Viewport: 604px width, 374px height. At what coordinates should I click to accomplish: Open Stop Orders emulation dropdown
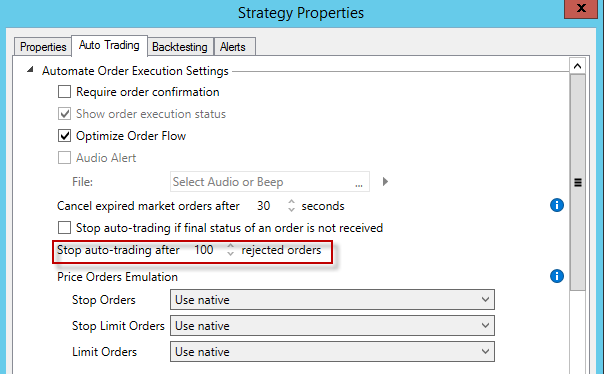pyautogui.click(x=332, y=300)
